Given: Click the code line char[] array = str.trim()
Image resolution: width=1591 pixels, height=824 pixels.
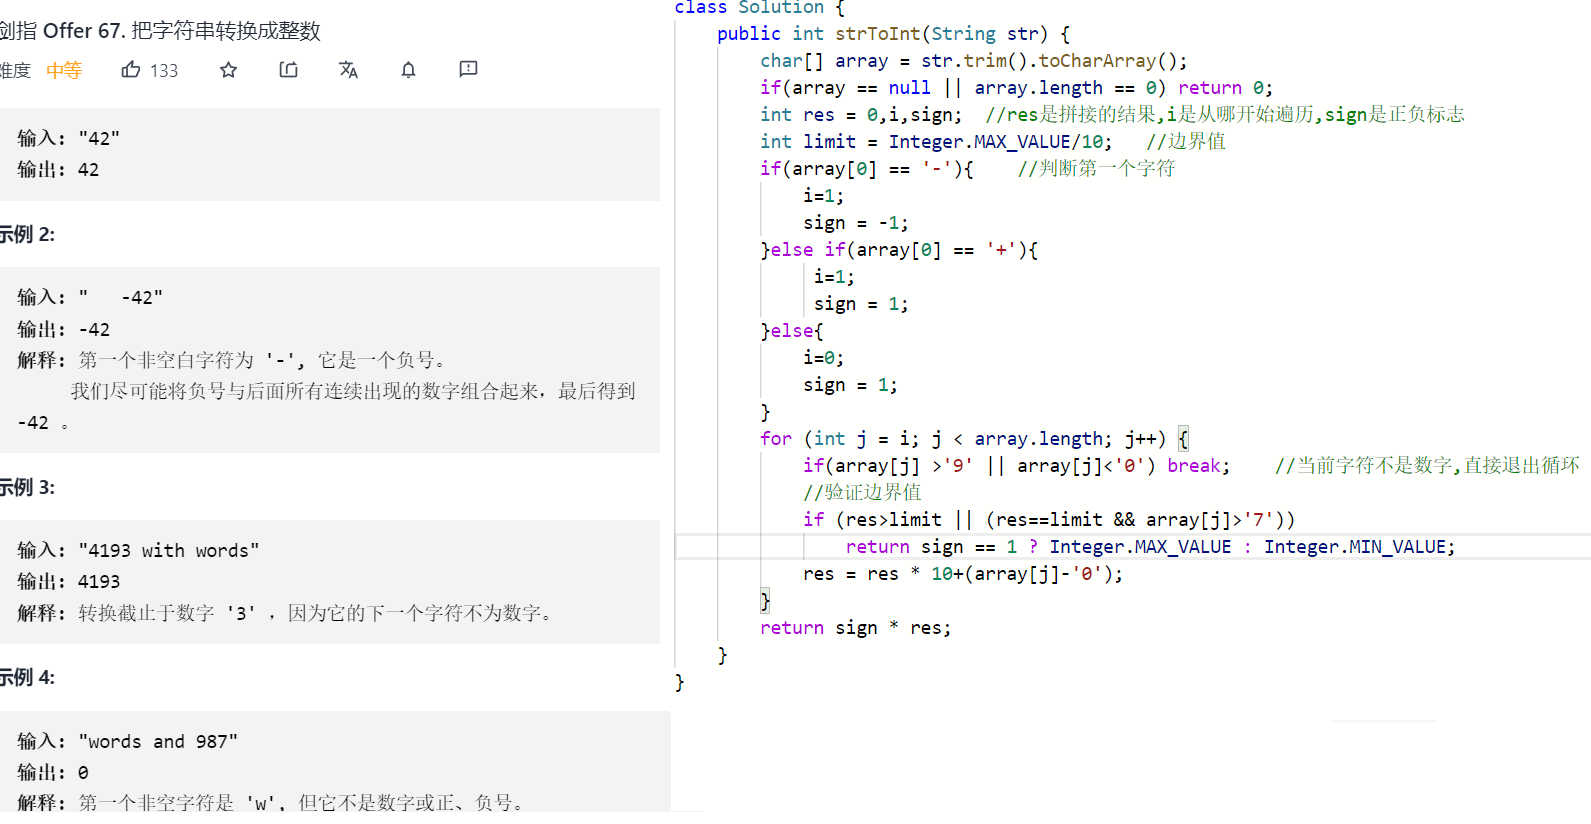Looking at the screenshot, I should [x=973, y=61].
